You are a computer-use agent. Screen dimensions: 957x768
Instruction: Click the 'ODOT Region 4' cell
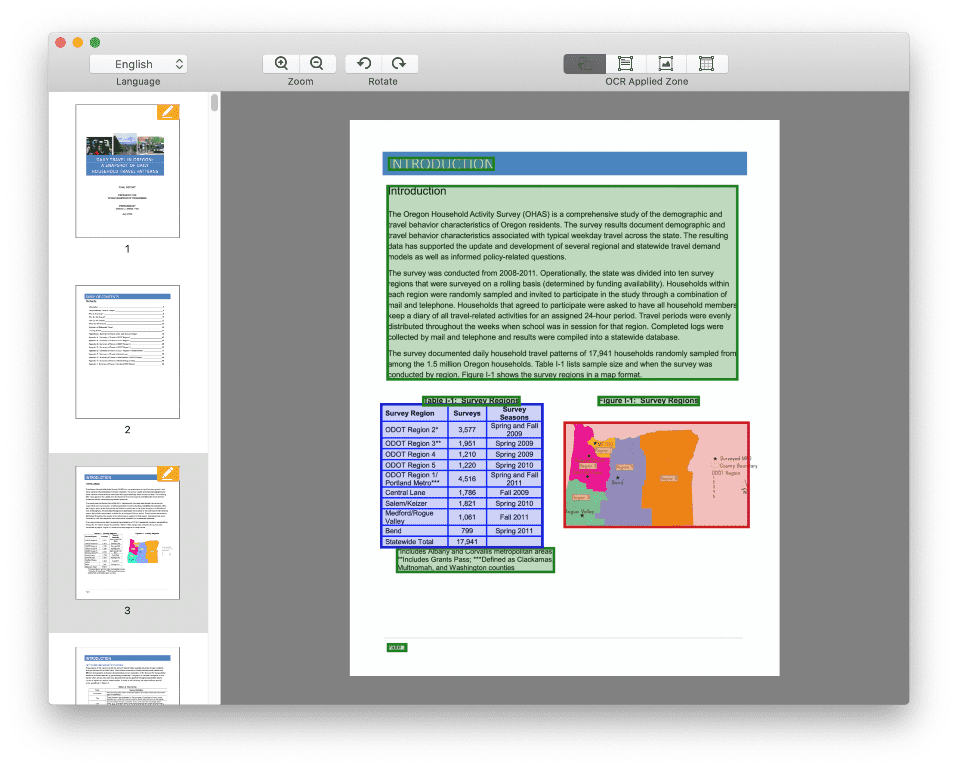[x=415, y=454]
